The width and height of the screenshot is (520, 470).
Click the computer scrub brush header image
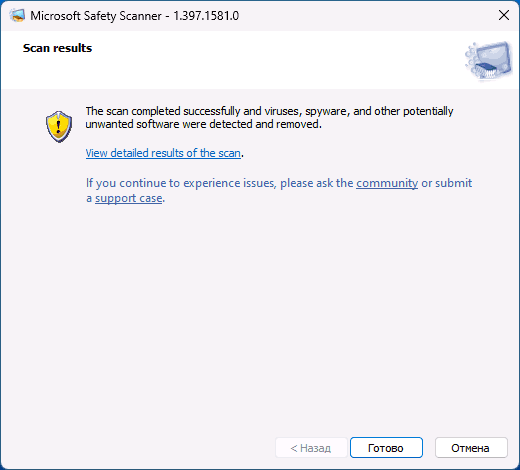[x=489, y=61]
